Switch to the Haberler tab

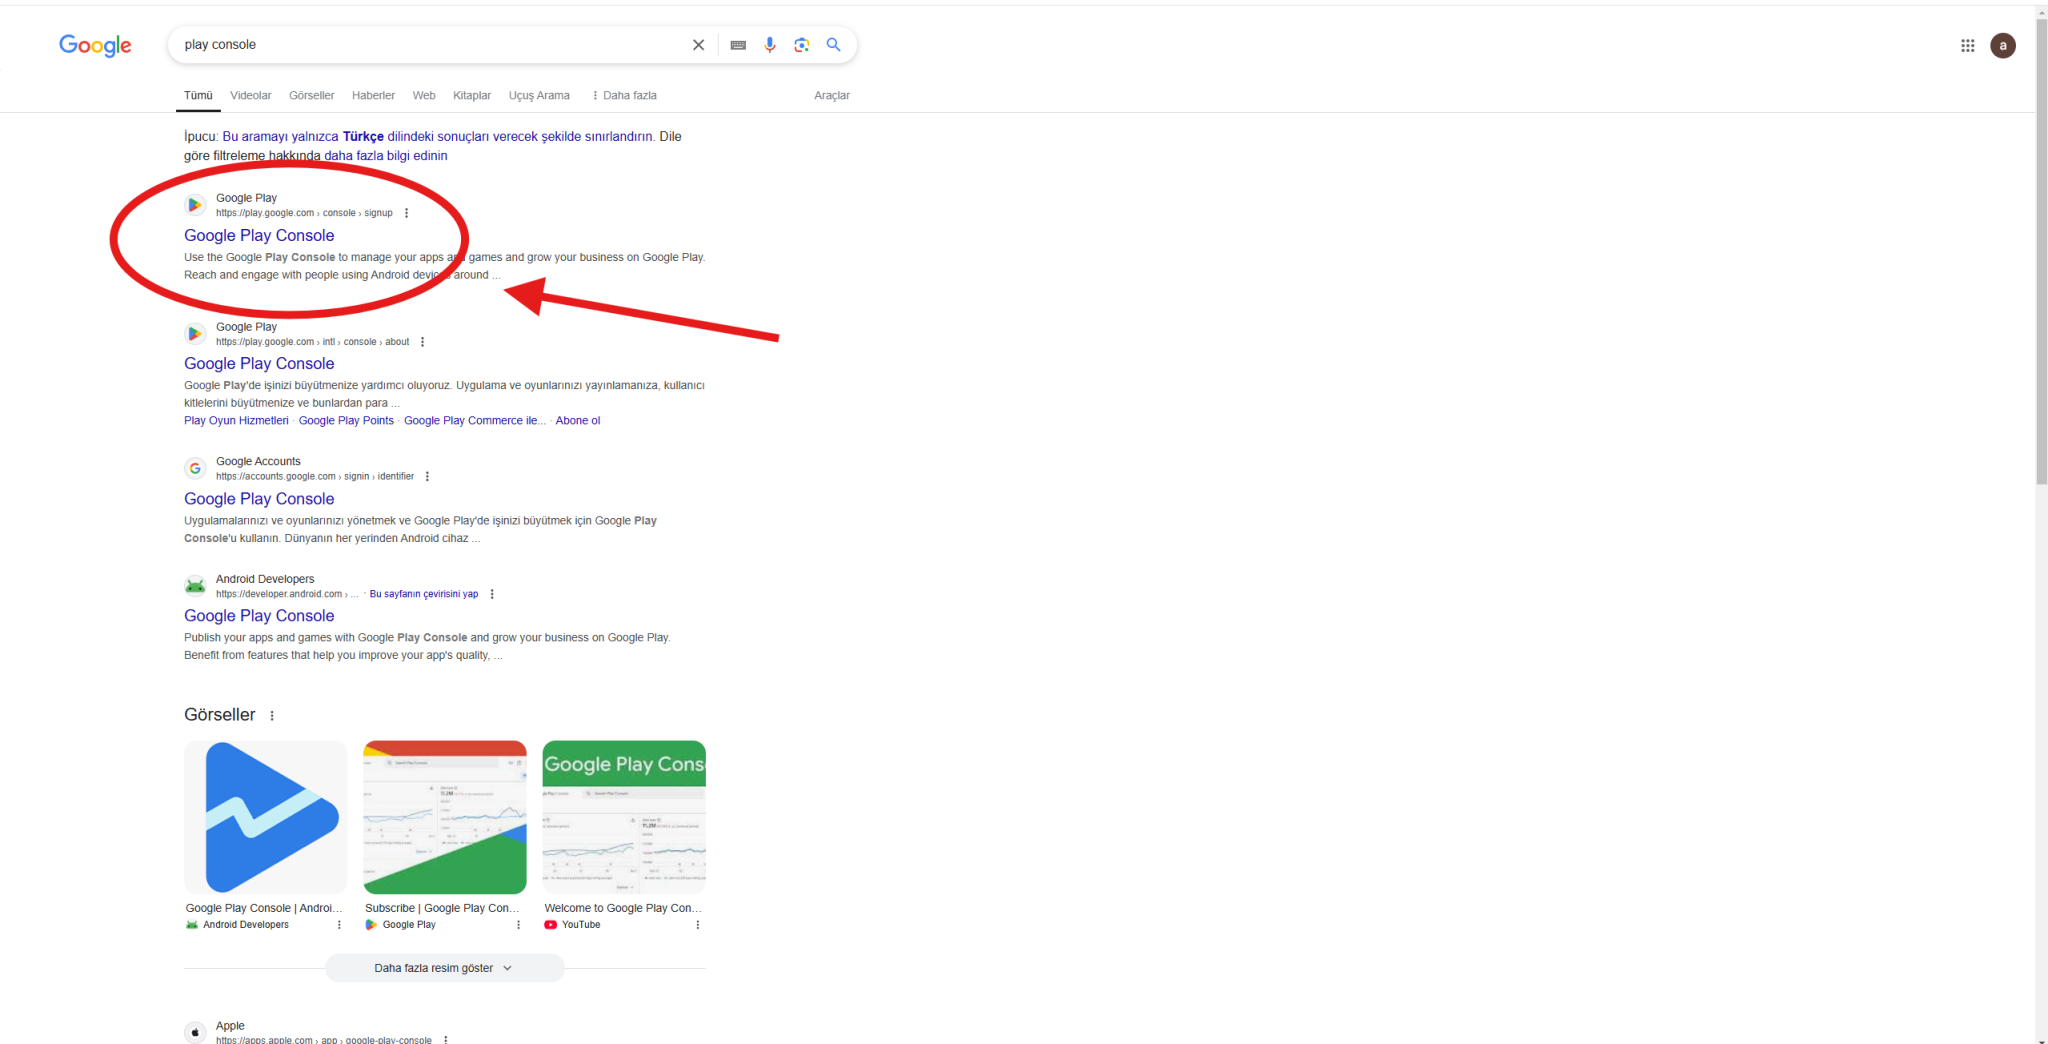click(373, 96)
